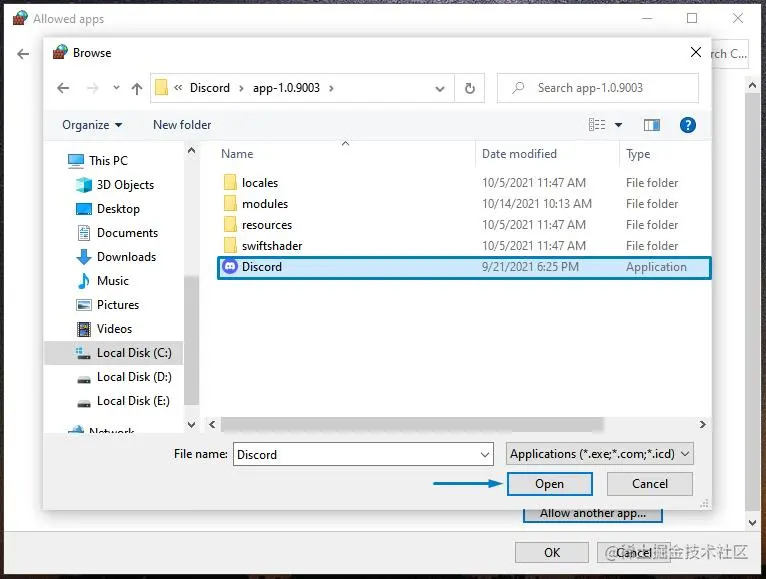Screen dimensions: 766x579
Task: Open Desktop in navigation pane
Action: coord(108,209)
